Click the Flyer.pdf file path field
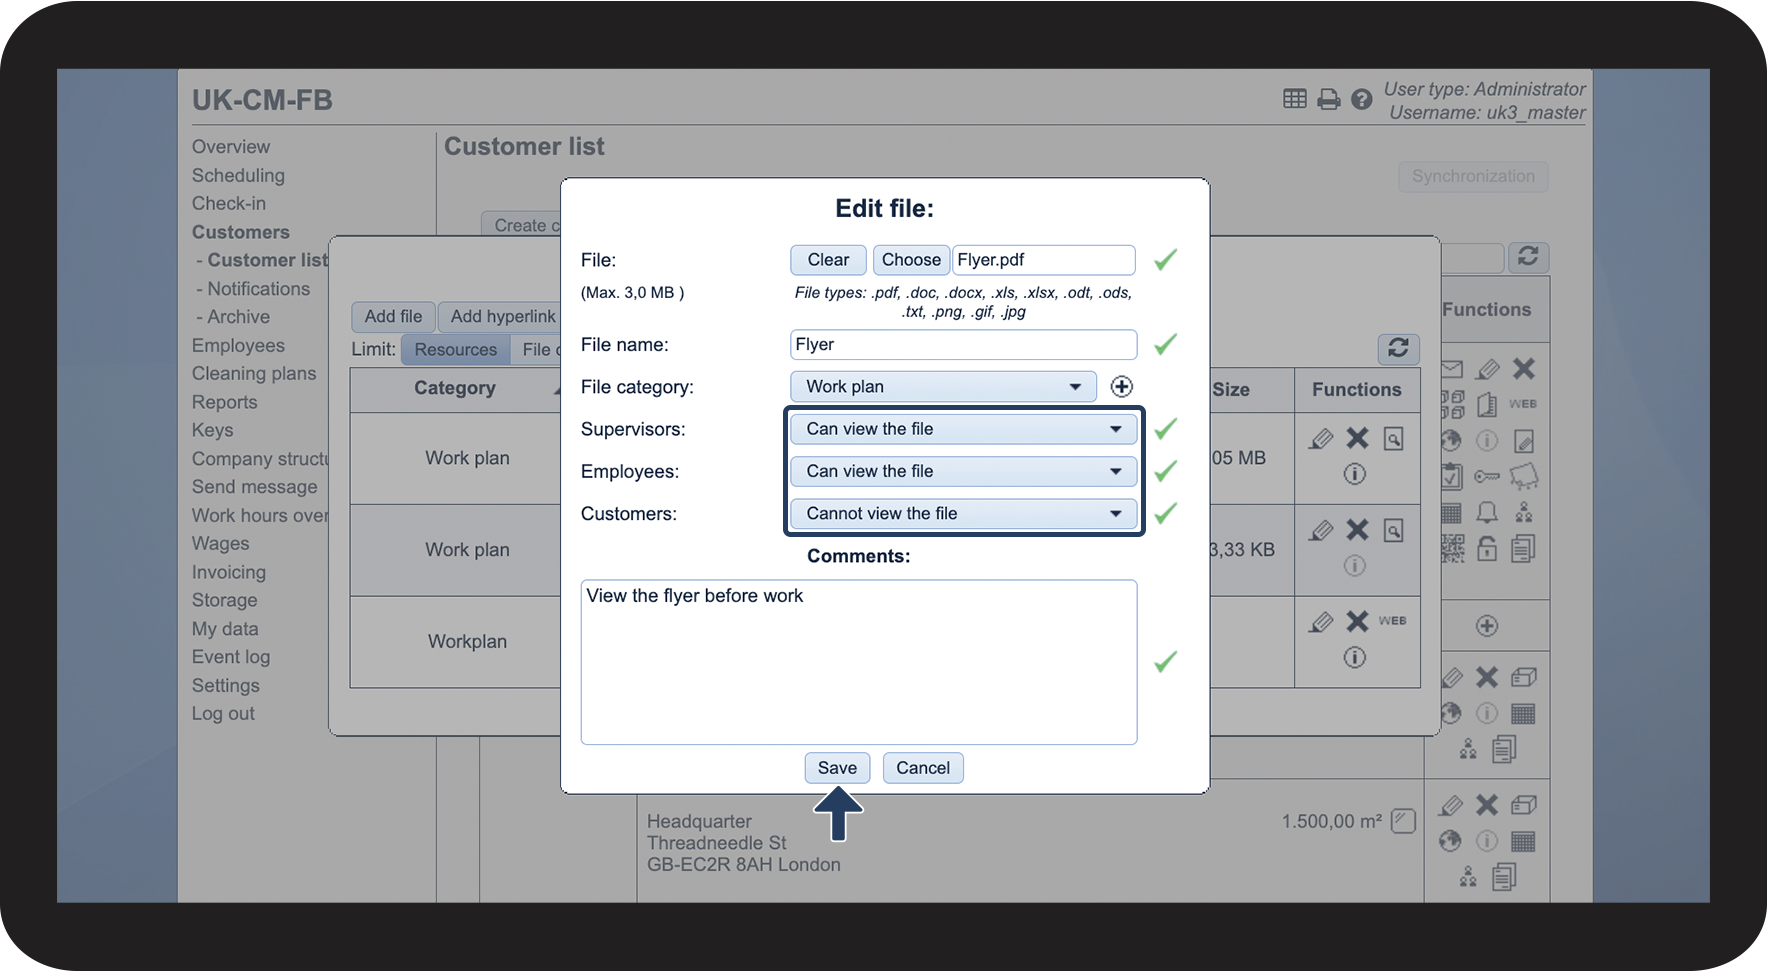The height and width of the screenshot is (971, 1767). pyautogui.click(x=1044, y=260)
